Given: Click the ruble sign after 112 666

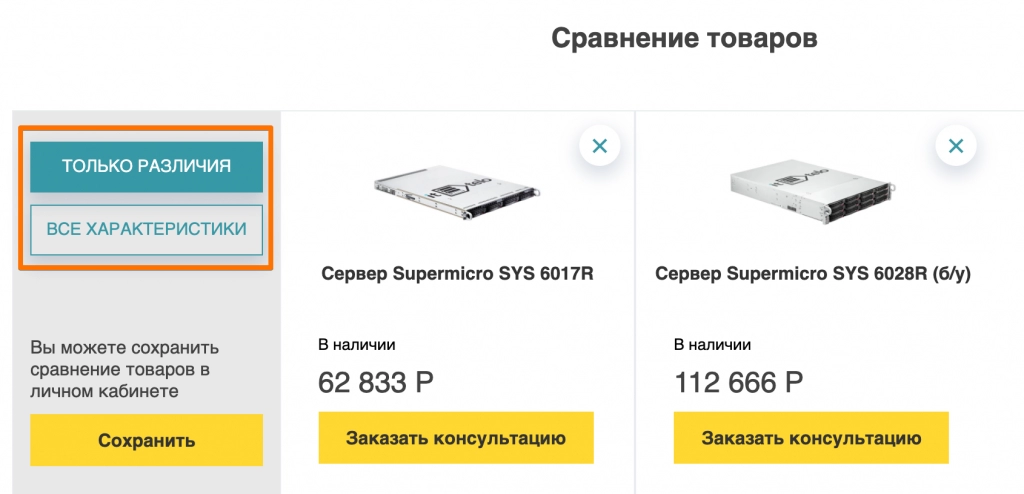Looking at the screenshot, I should click(793, 382).
